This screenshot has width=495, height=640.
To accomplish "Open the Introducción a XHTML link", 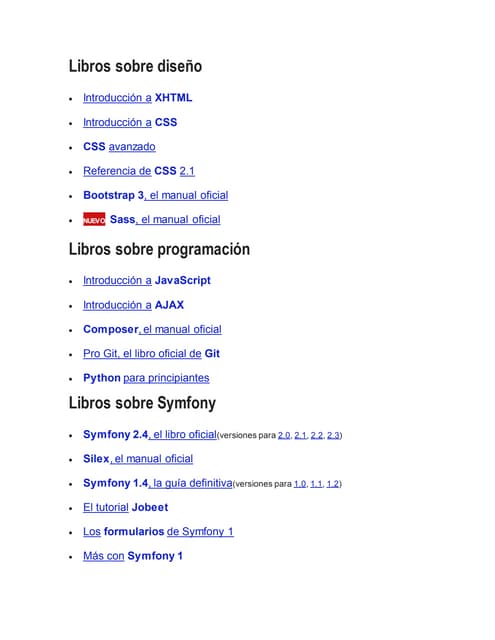I will (138, 98).
